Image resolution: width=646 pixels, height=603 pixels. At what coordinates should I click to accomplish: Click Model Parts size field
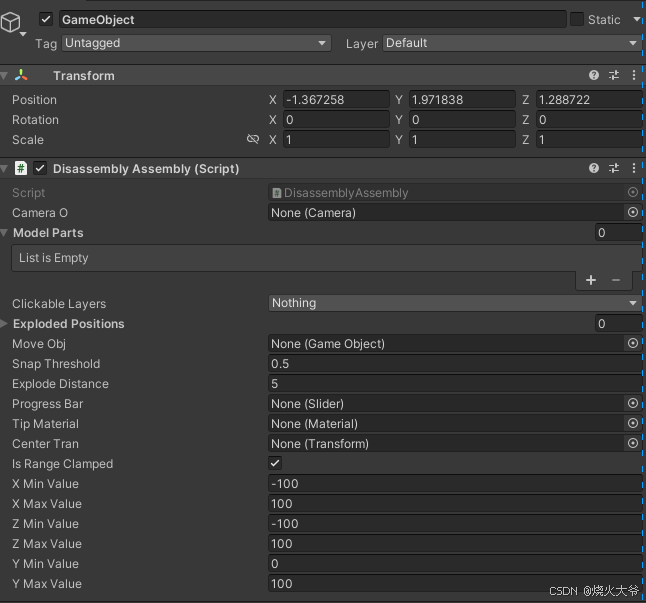pos(618,233)
